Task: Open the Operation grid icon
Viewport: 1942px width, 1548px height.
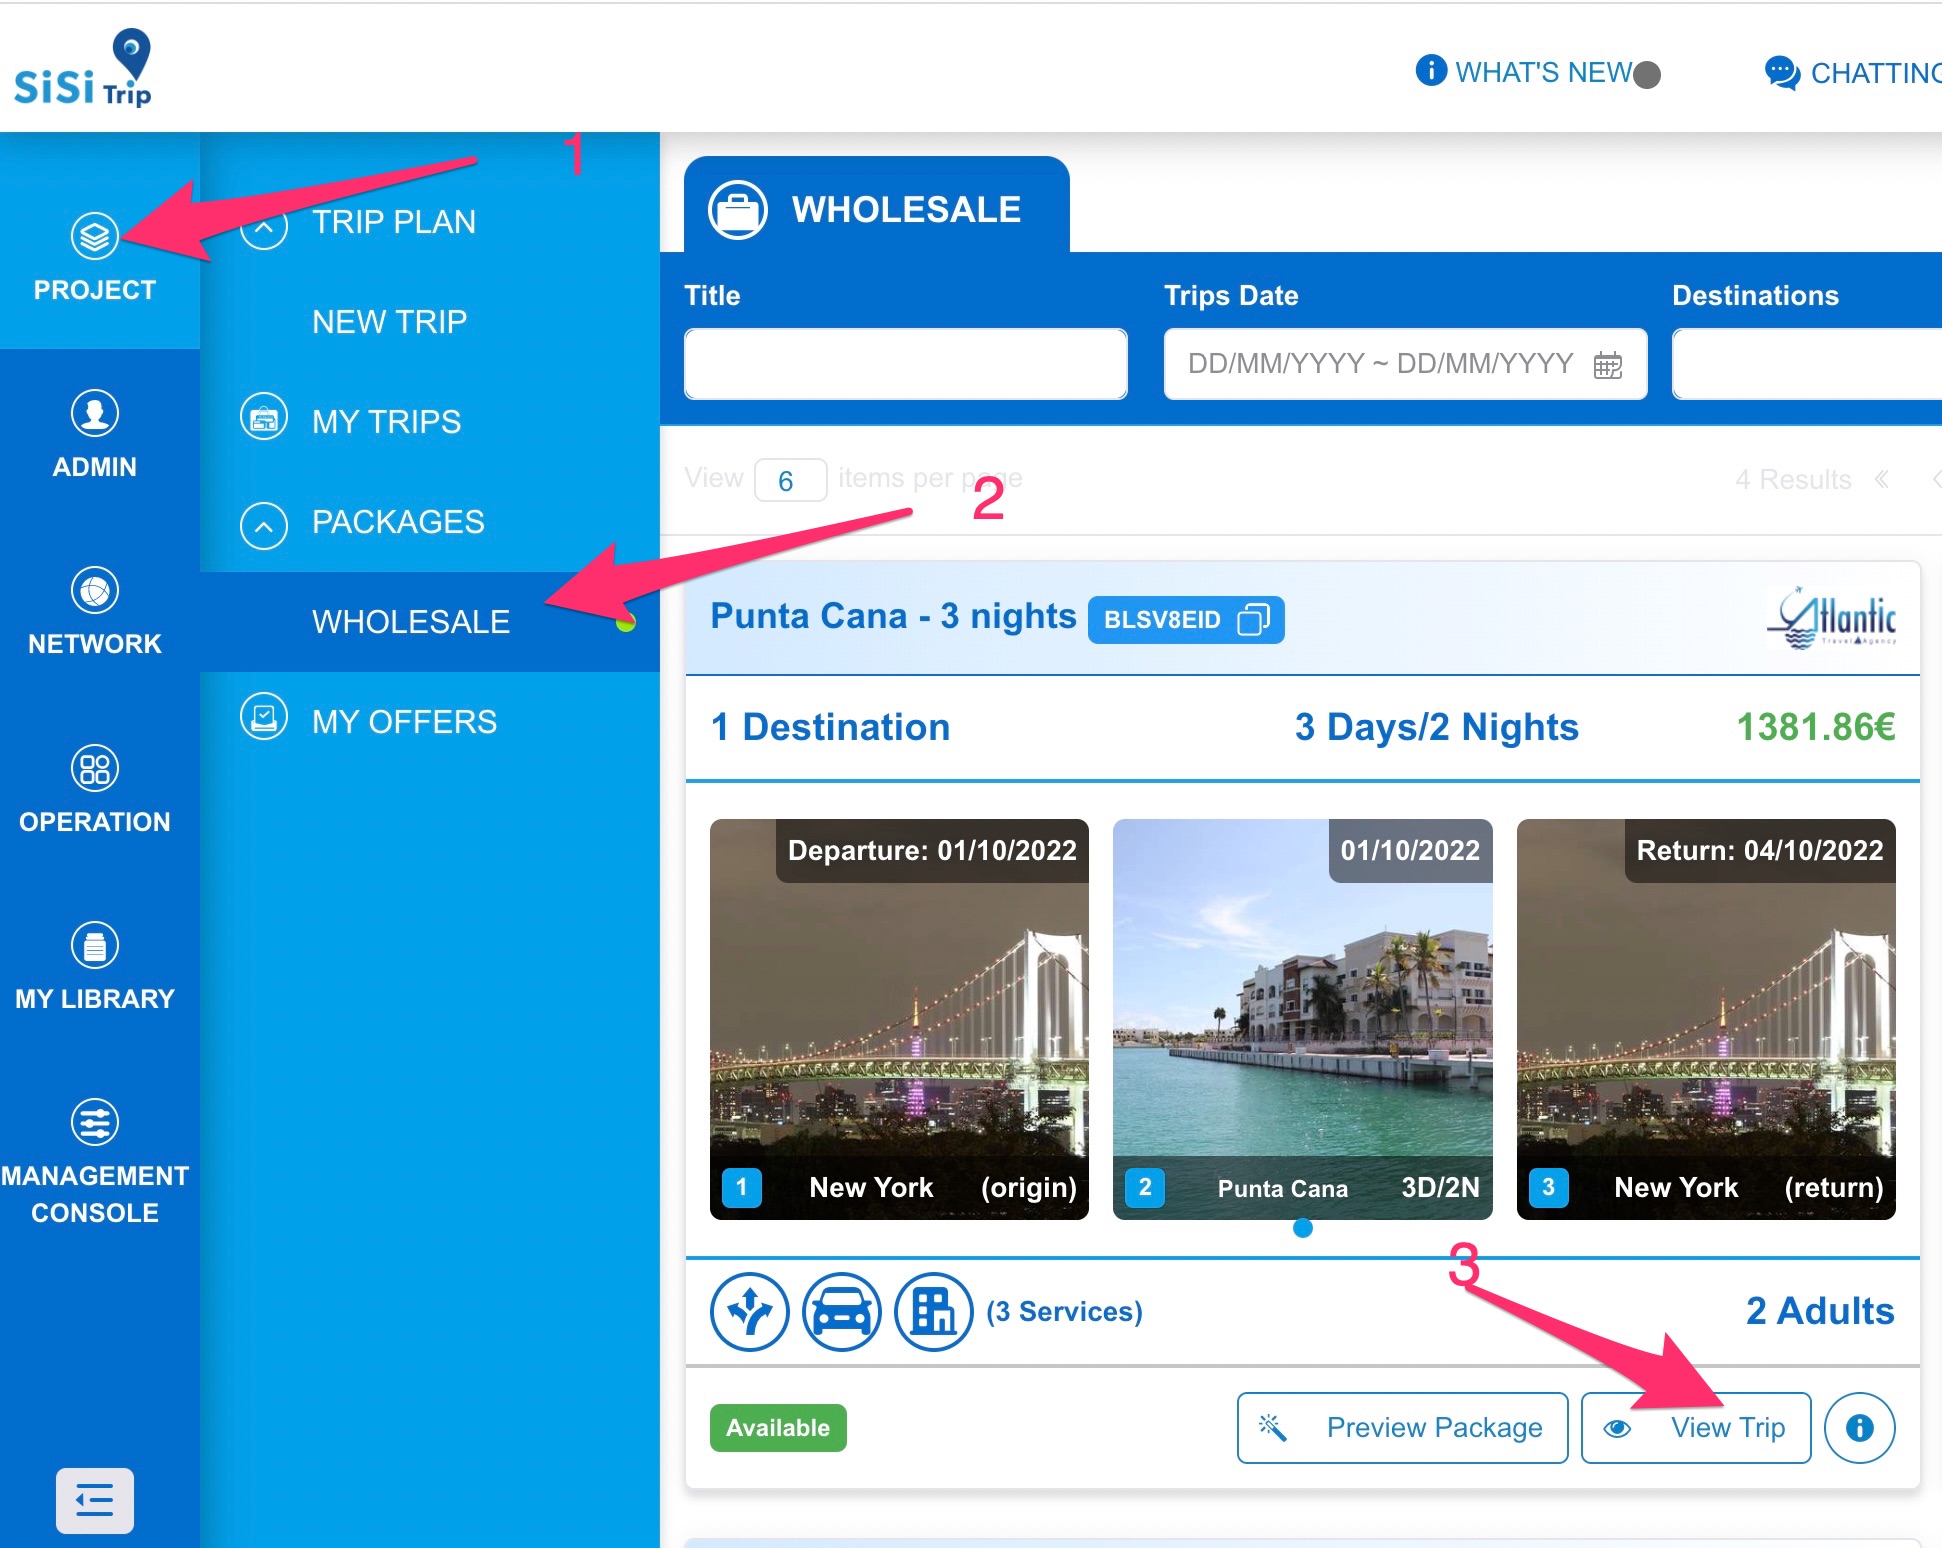Action: pyautogui.click(x=95, y=768)
